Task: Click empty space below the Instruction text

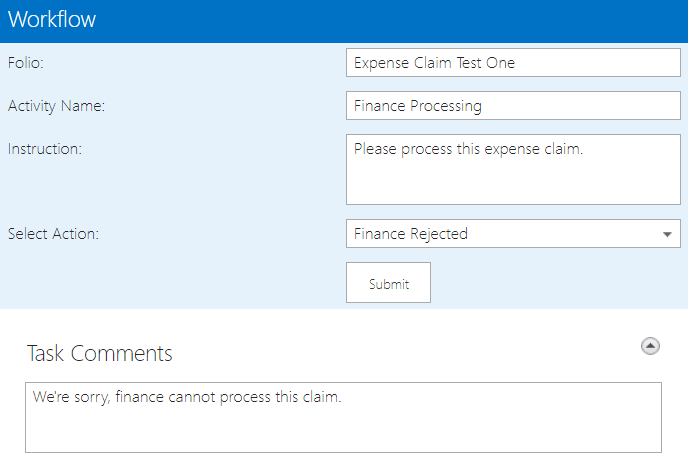Action: [x=512, y=185]
